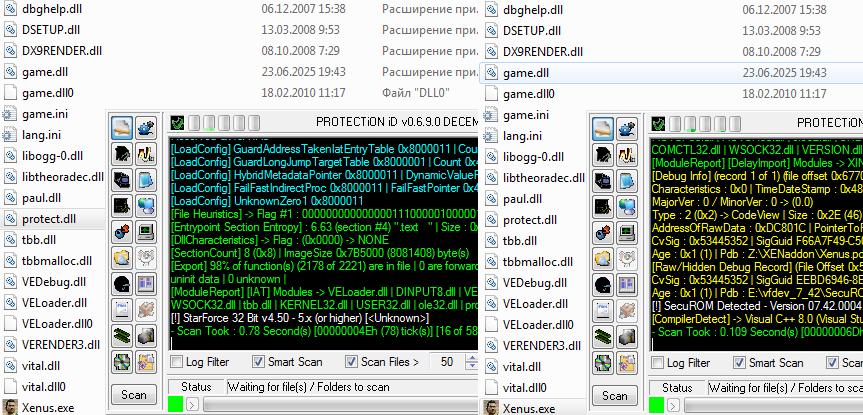Toggle the cut-off Scan checkbox in right Protection ID
The width and height of the screenshot is (863, 415).
(832, 363)
